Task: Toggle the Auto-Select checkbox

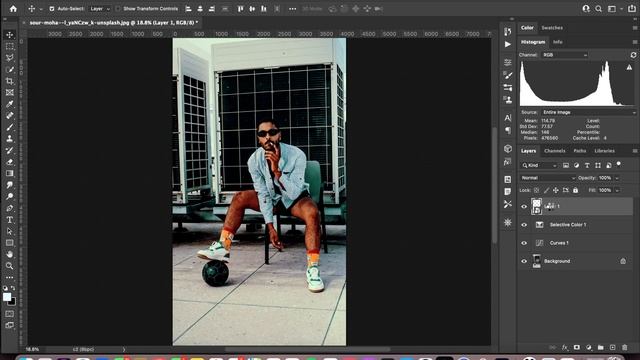Action: (51, 9)
